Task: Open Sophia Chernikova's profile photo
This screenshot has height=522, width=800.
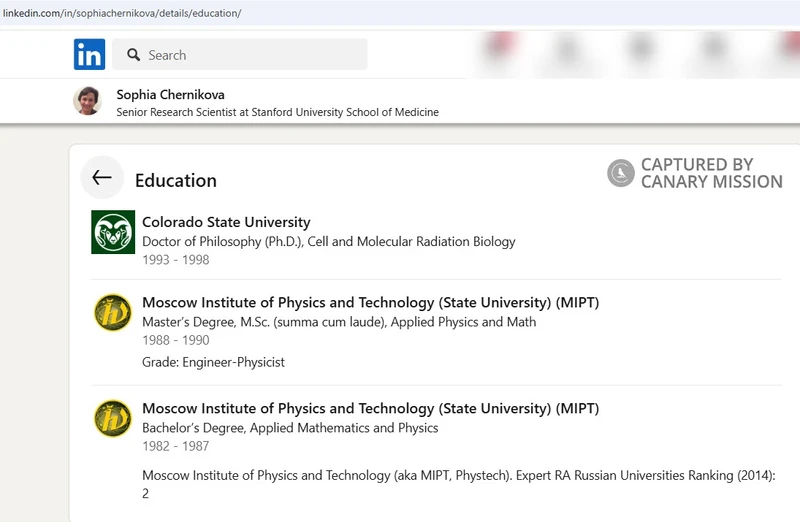Action: click(88, 101)
